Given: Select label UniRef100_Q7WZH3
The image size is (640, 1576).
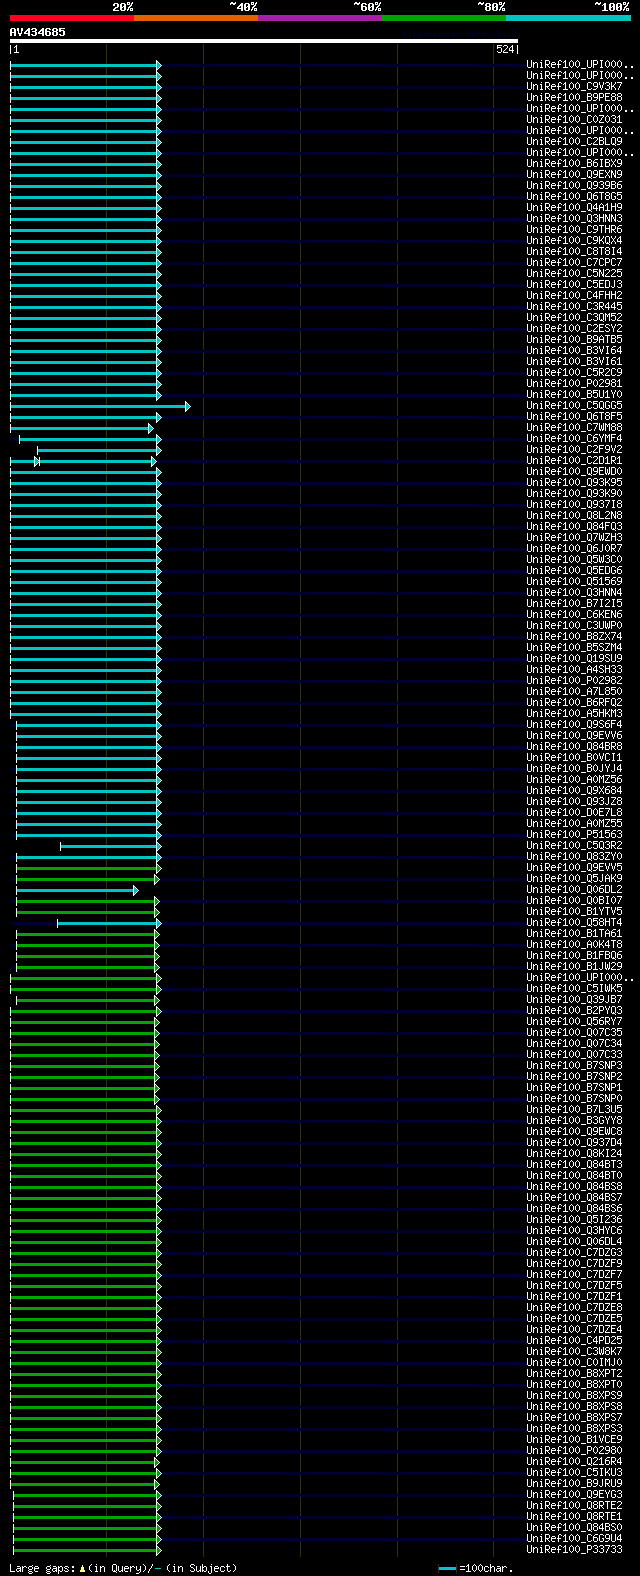Looking at the screenshot, I should pos(575,538).
